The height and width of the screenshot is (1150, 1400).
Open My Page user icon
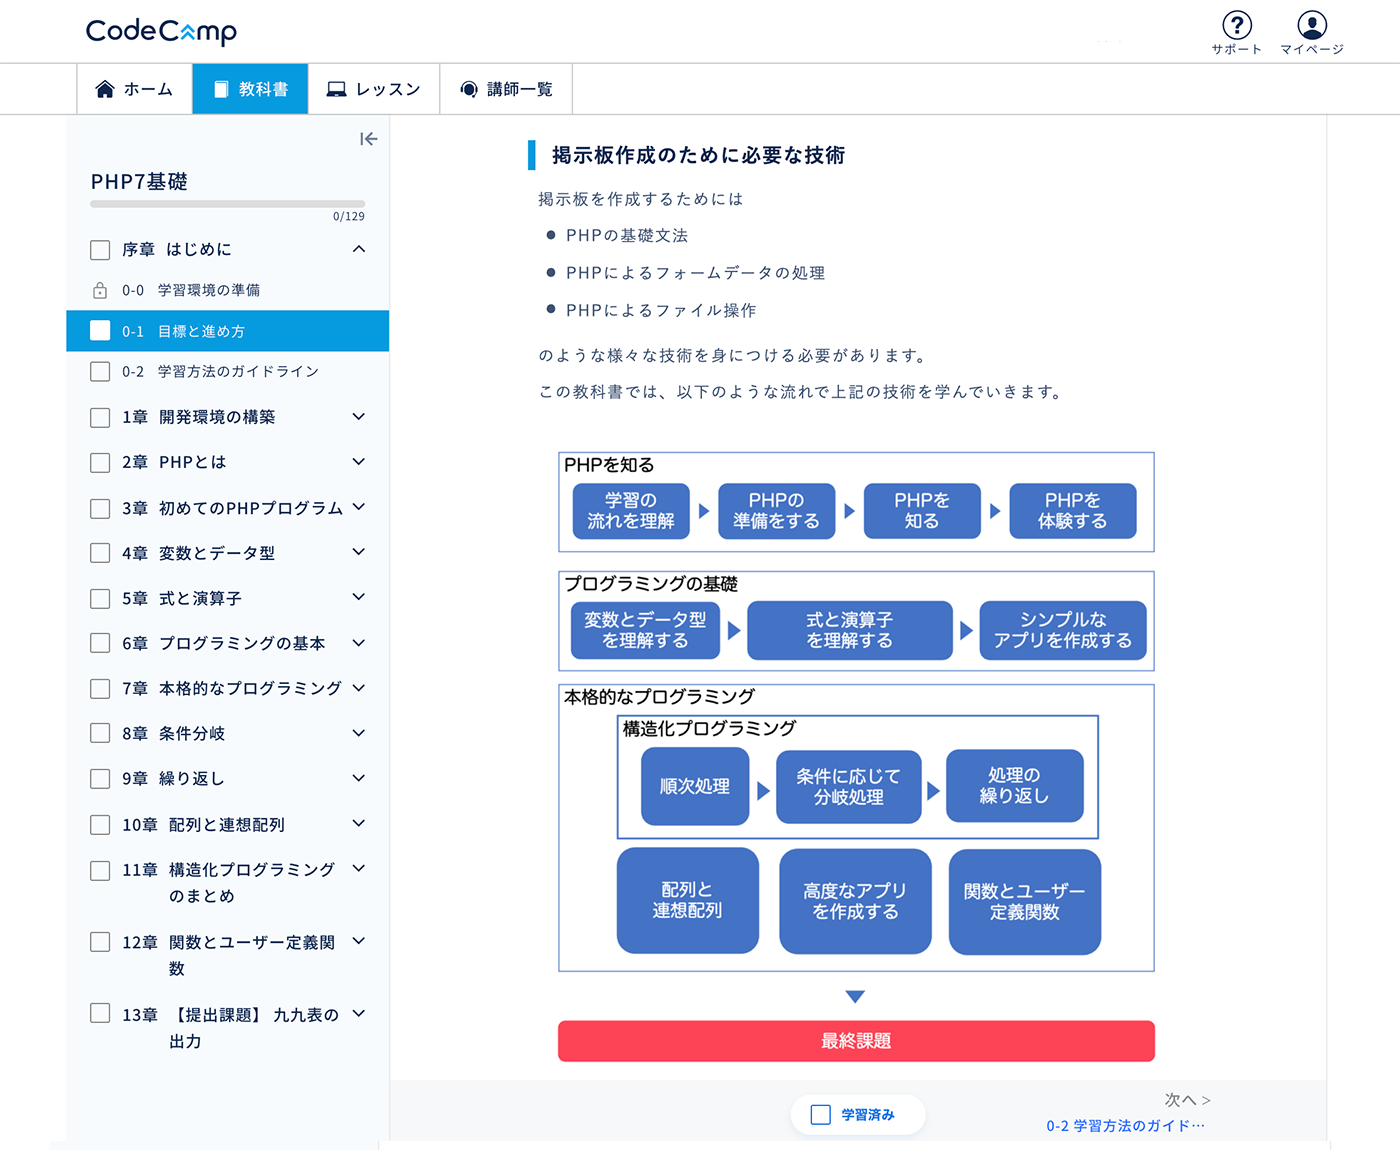[1312, 25]
